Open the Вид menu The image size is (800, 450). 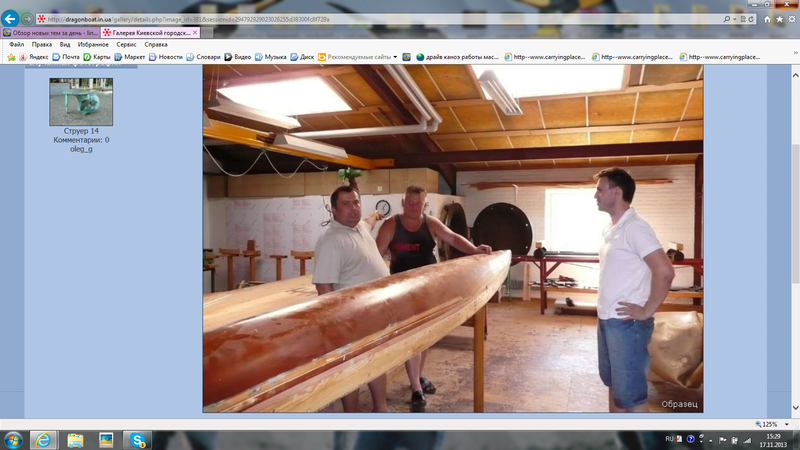[x=65, y=44]
